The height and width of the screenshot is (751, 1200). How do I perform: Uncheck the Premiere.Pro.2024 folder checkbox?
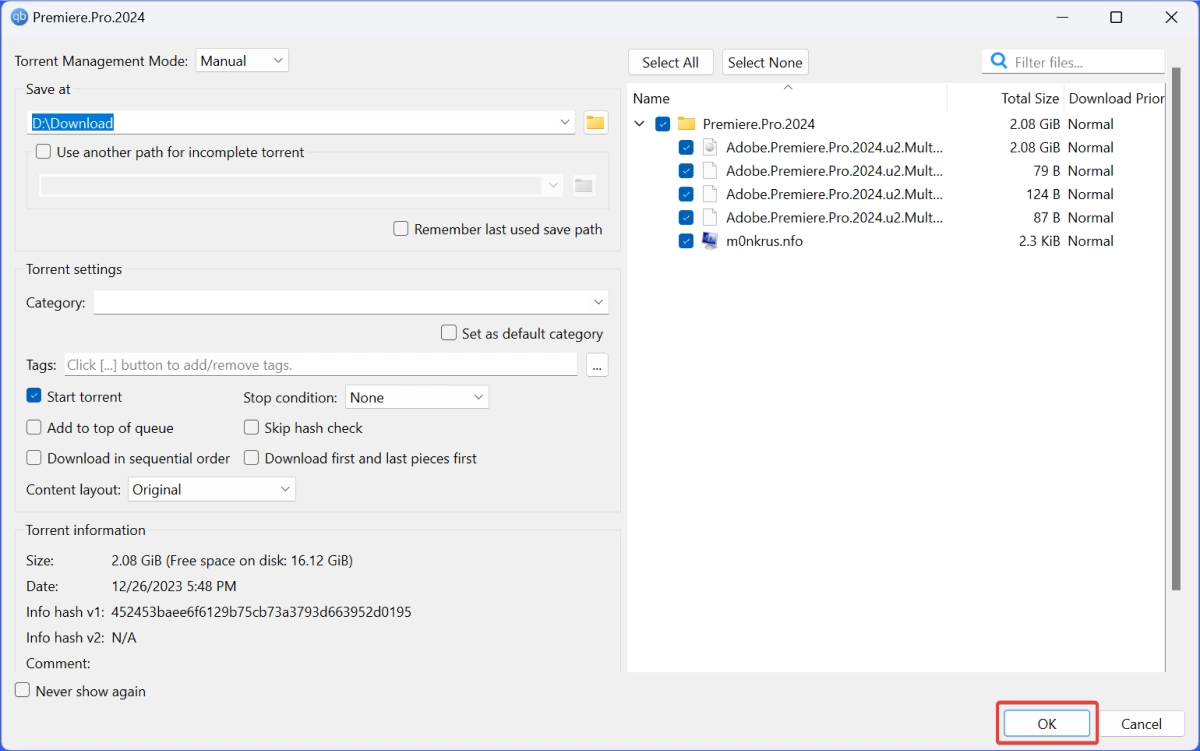[663, 124]
